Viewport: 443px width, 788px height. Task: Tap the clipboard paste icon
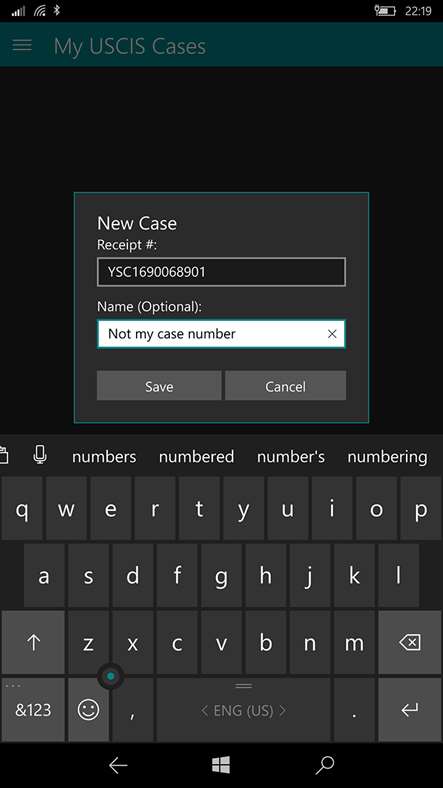[4, 455]
